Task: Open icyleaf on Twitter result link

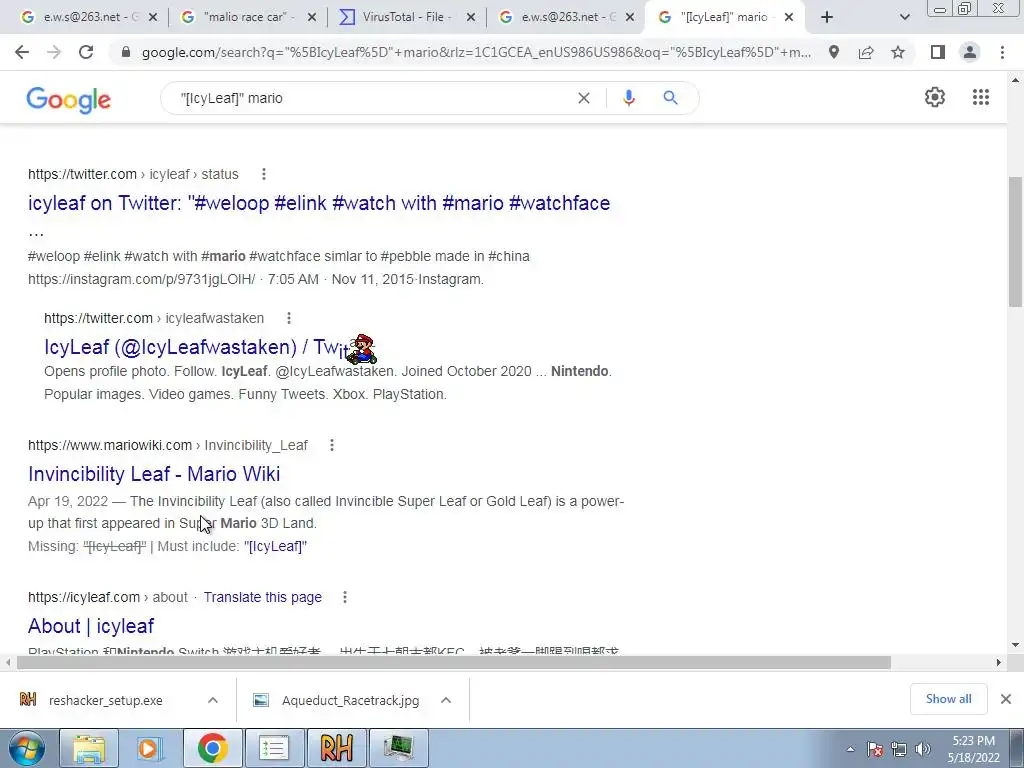Action: tap(319, 203)
